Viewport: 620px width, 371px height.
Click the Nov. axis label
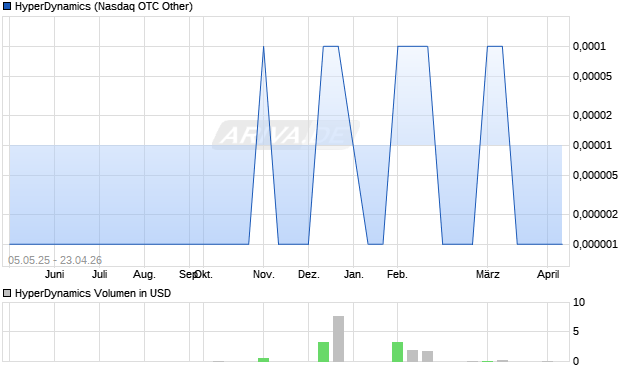264,274
